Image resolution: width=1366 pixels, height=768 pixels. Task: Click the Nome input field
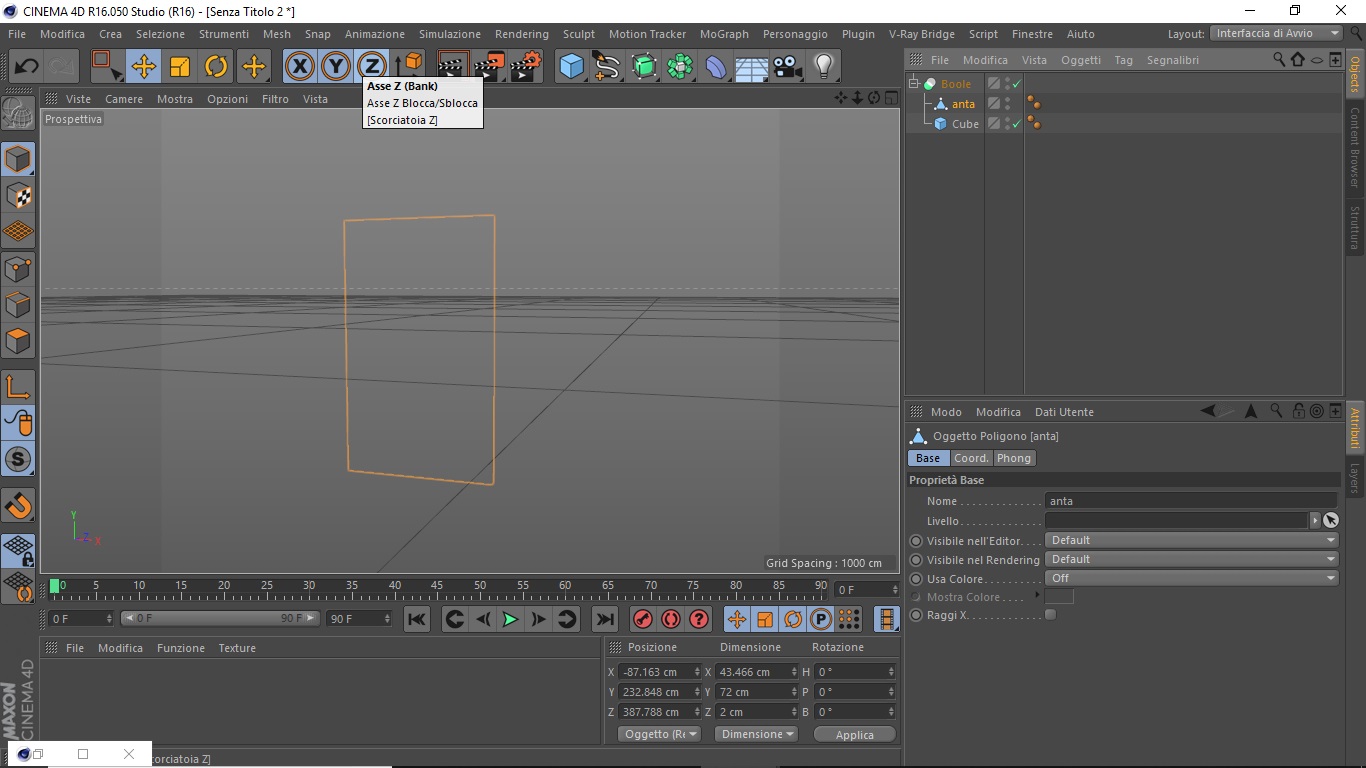[1190, 501]
